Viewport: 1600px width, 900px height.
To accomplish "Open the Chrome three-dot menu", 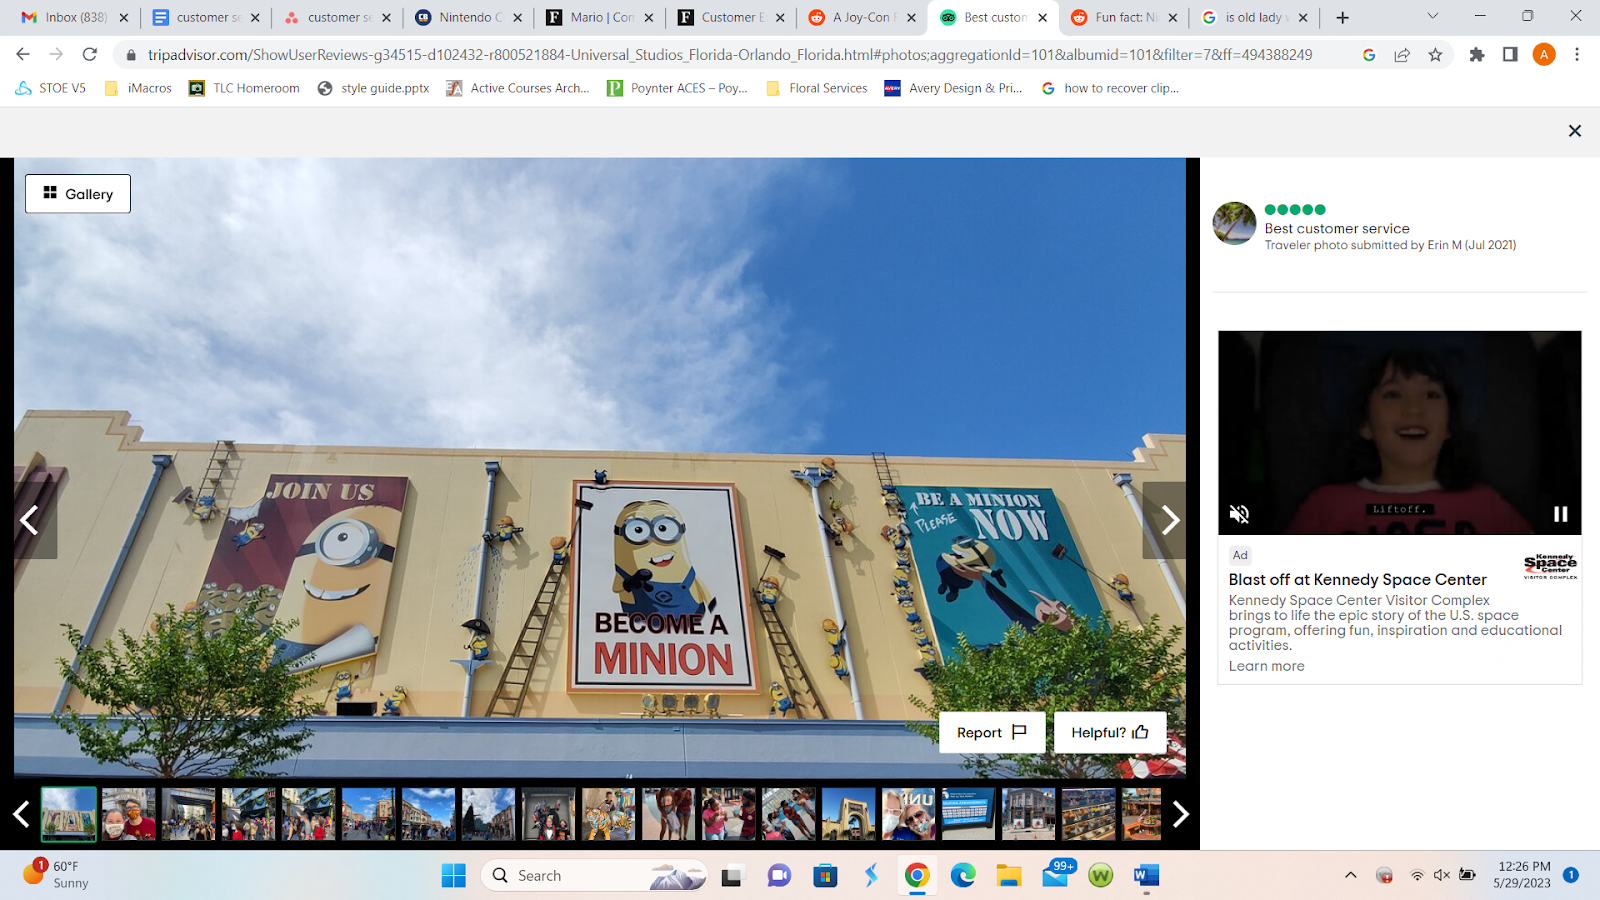I will point(1577,55).
